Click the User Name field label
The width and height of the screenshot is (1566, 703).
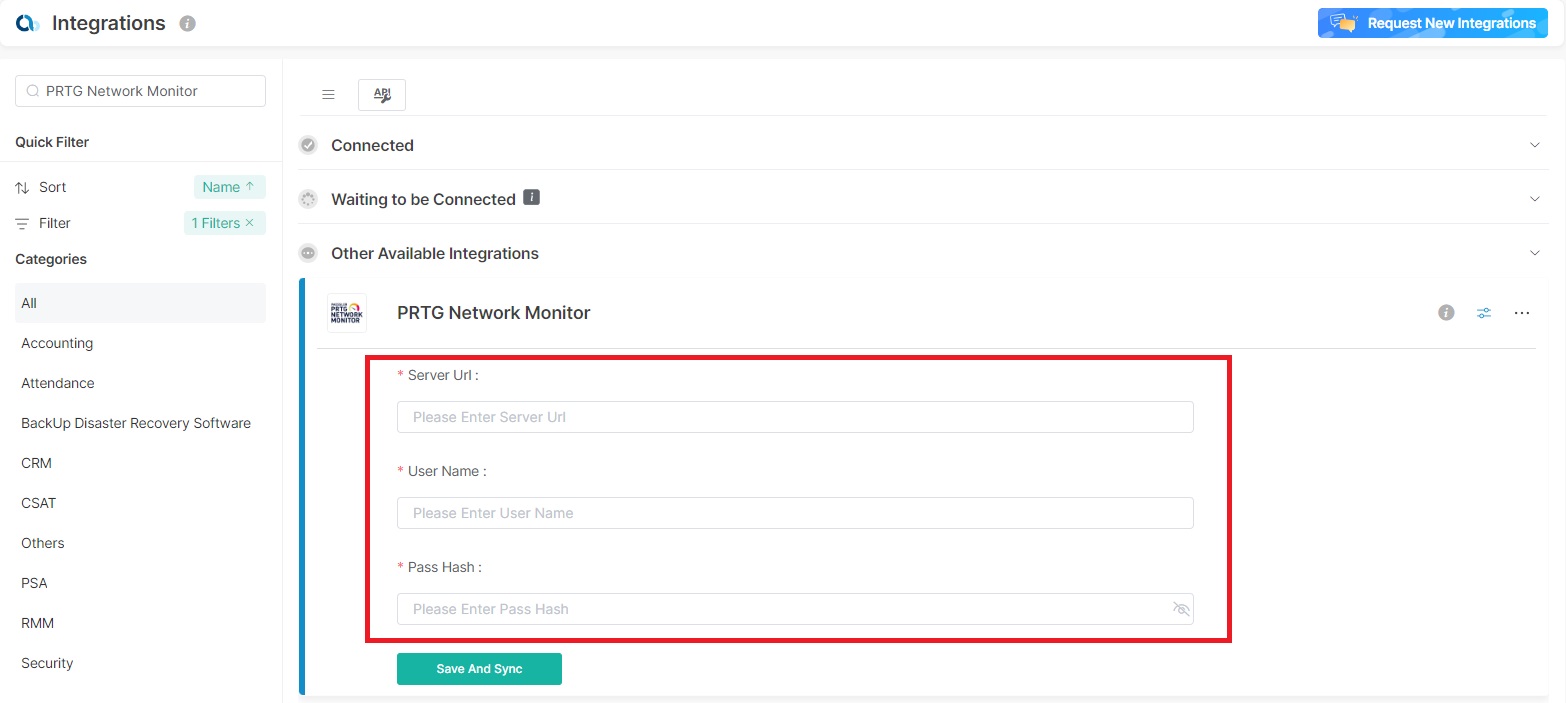pyautogui.click(x=442, y=471)
